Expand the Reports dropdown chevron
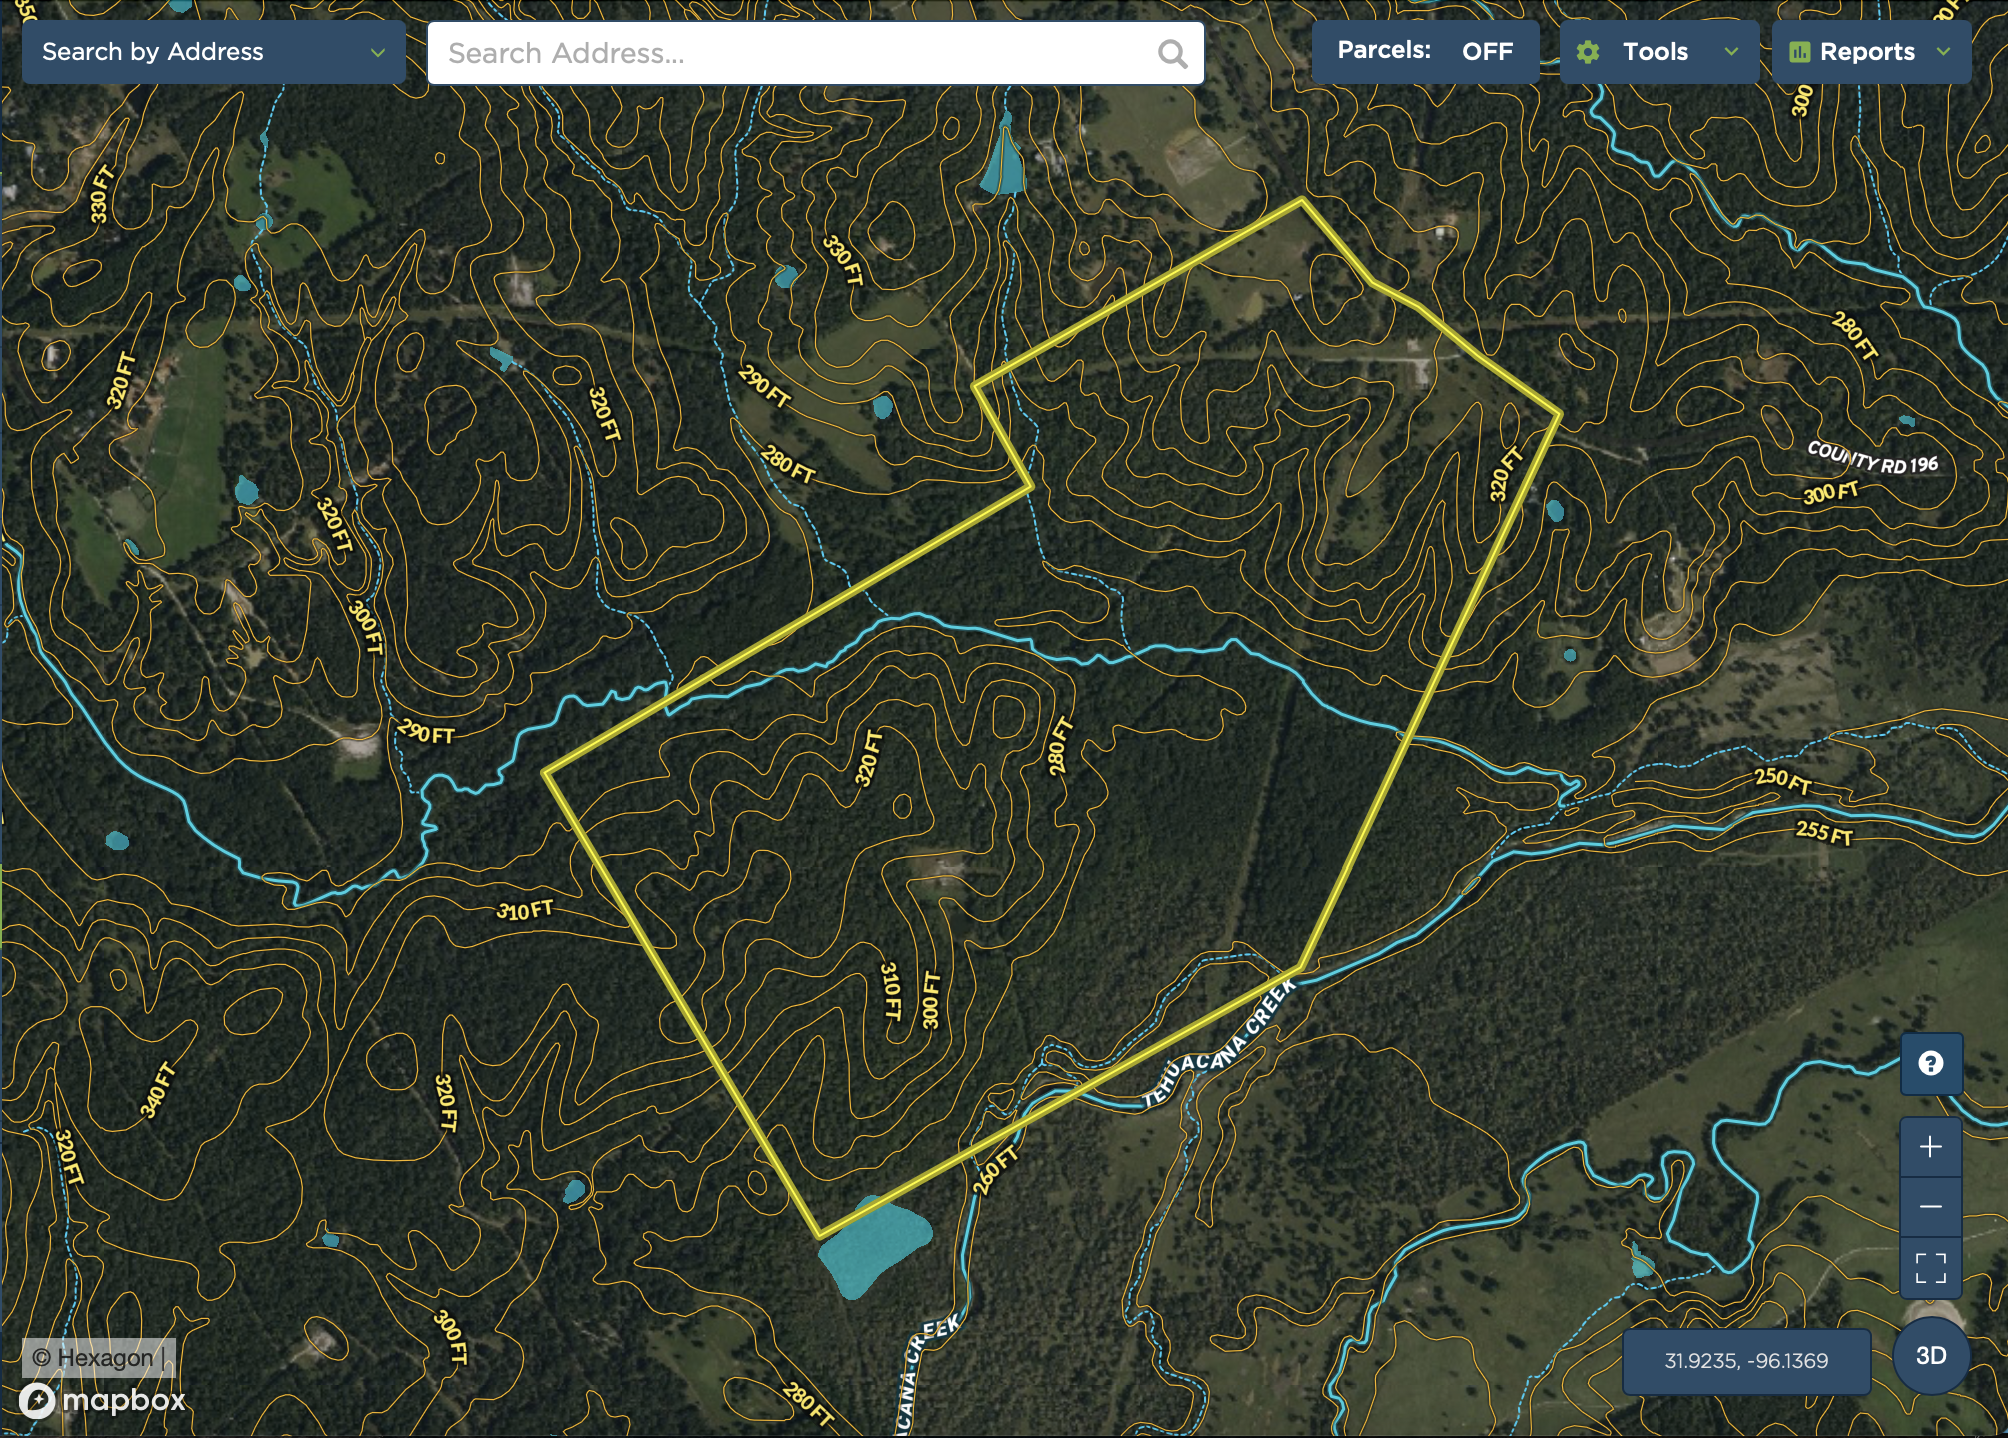2008x1438 pixels. 1943,52
